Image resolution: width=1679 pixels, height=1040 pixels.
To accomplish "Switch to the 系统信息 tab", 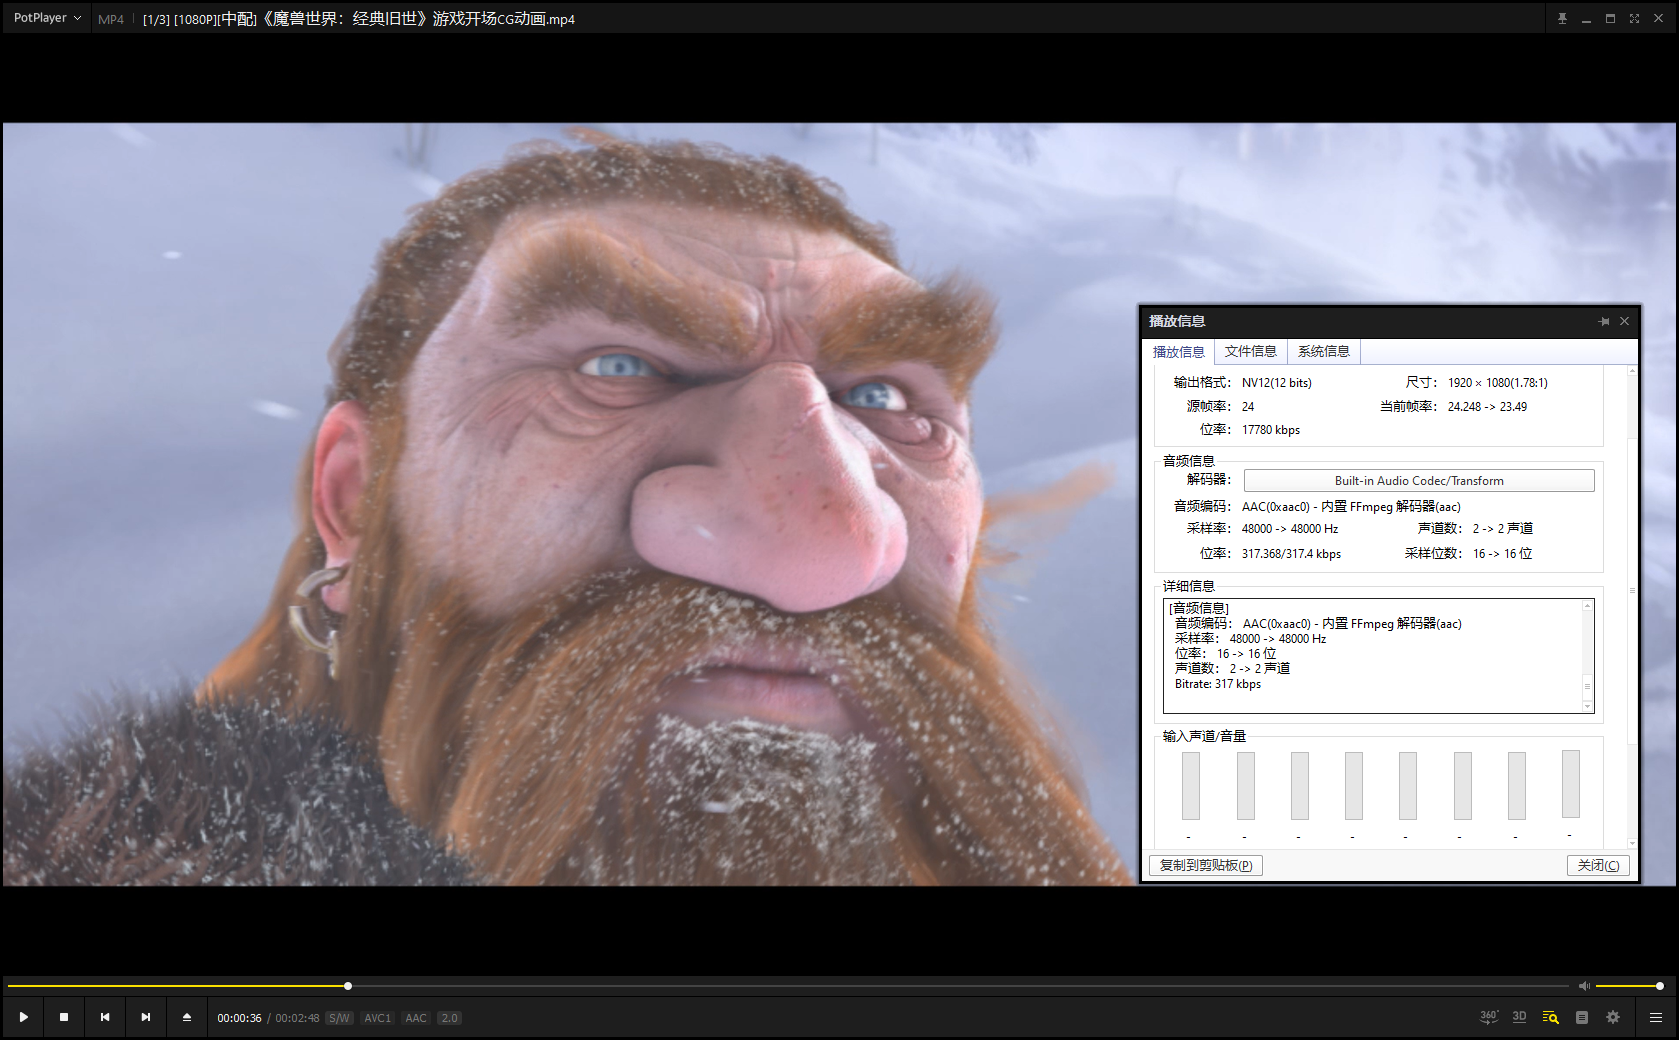I will pos(1323,352).
